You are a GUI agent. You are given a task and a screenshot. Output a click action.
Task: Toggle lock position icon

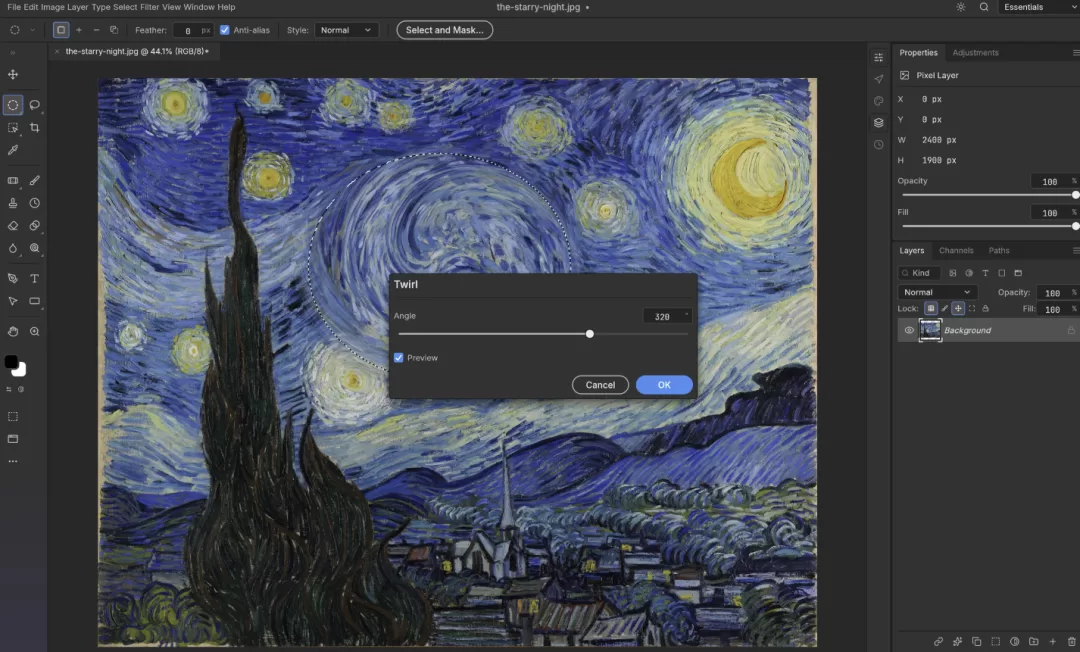pyautogui.click(x=958, y=308)
